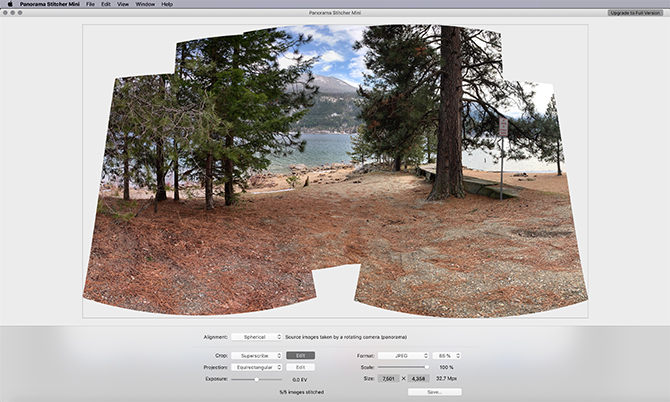The height and width of the screenshot is (402, 670).
Task: Click the Save... button
Action: [x=435, y=392]
